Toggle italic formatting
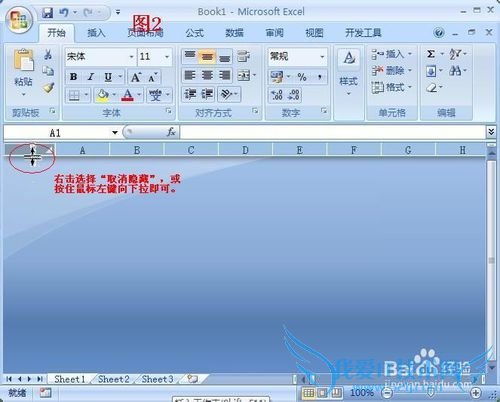This screenshot has height=402, width=500. 91,77
